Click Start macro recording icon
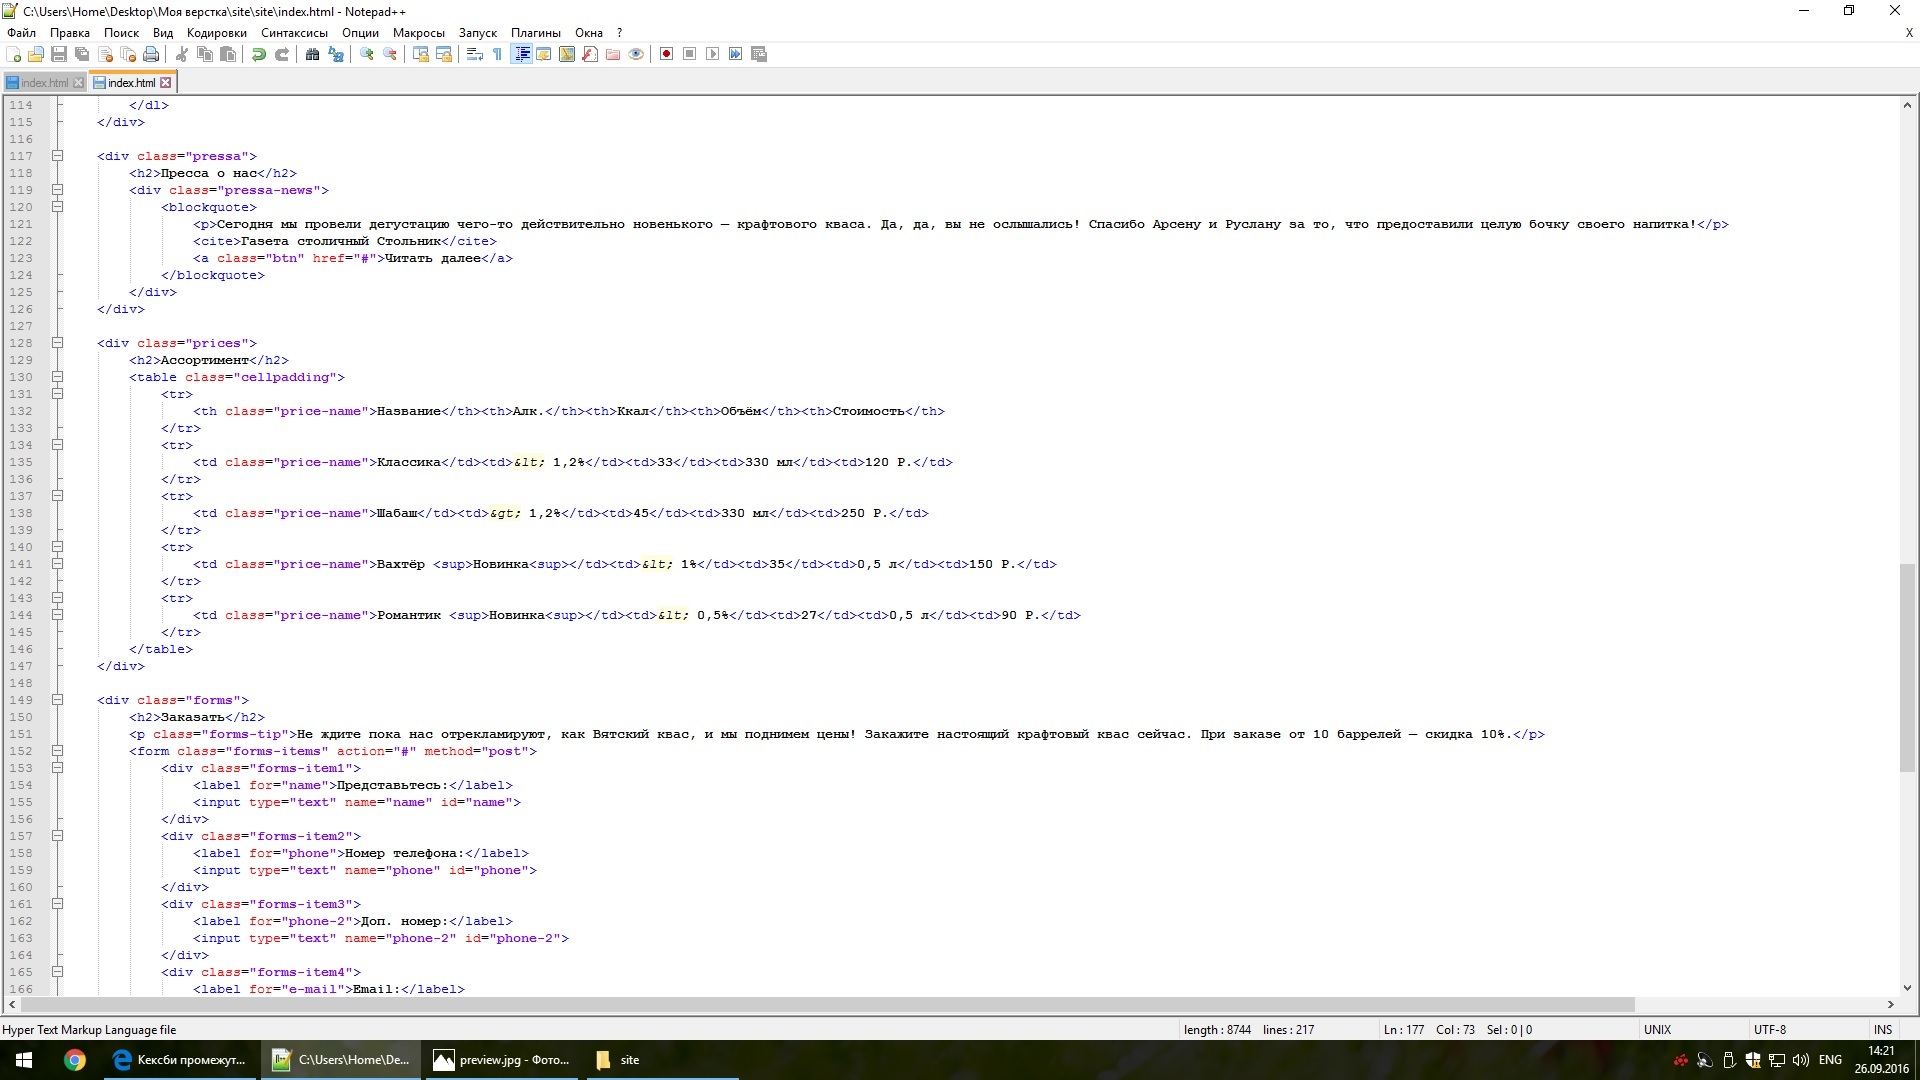This screenshot has height=1080, width=1920. click(666, 54)
